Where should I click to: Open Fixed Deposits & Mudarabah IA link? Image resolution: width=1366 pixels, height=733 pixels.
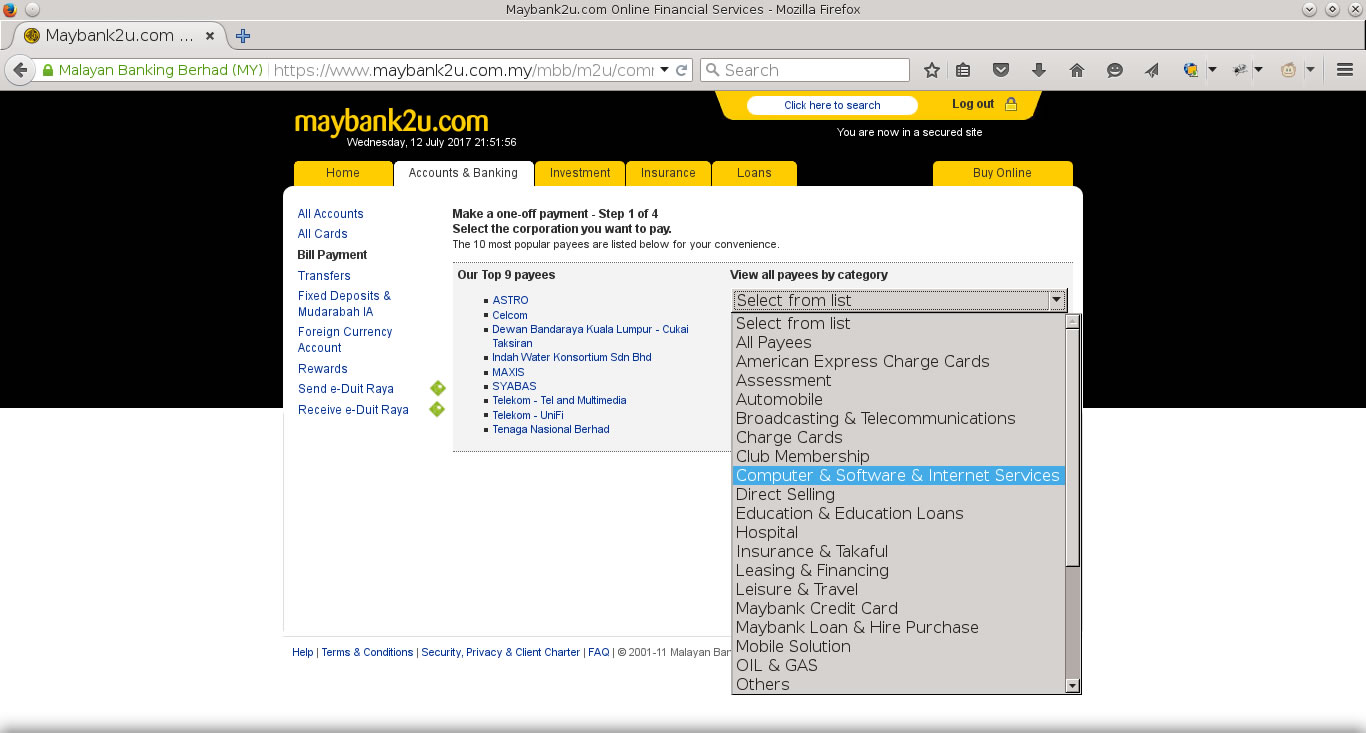coord(345,304)
